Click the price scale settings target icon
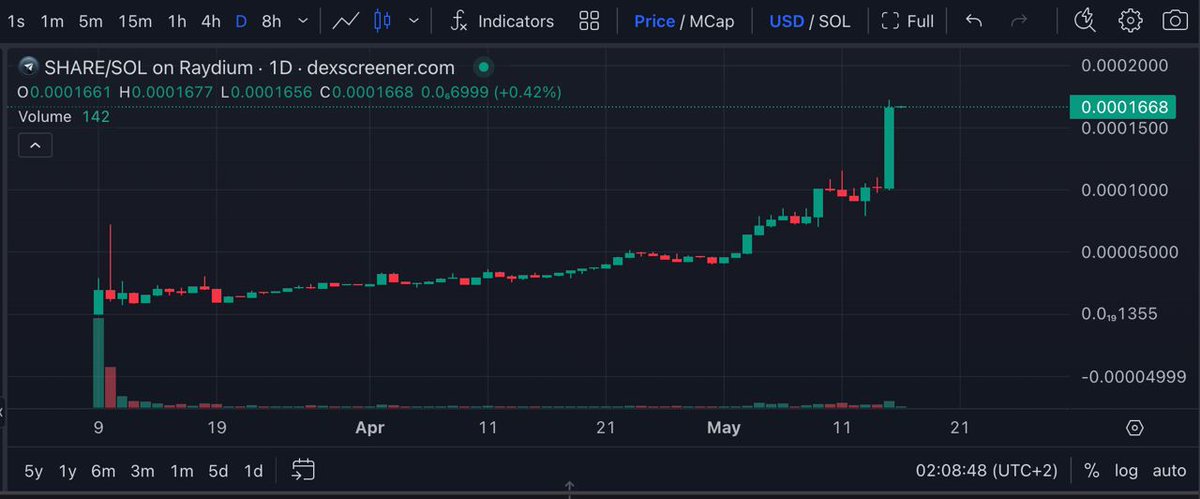The height and width of the screenshot is (499, 1200). [x=1134, y=428]
